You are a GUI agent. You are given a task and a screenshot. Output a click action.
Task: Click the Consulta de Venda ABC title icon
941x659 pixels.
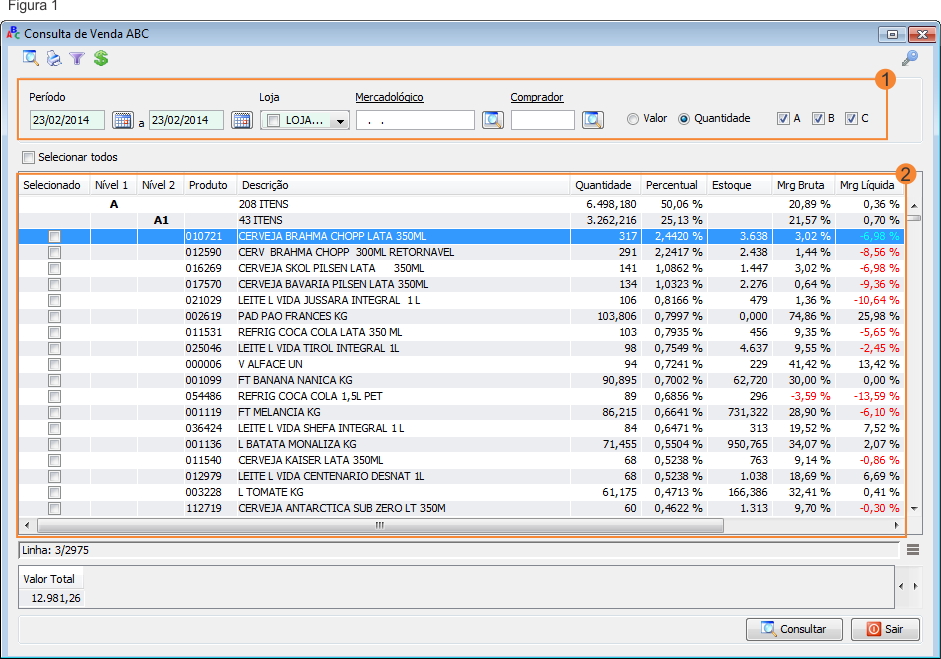tap(13, 34)
